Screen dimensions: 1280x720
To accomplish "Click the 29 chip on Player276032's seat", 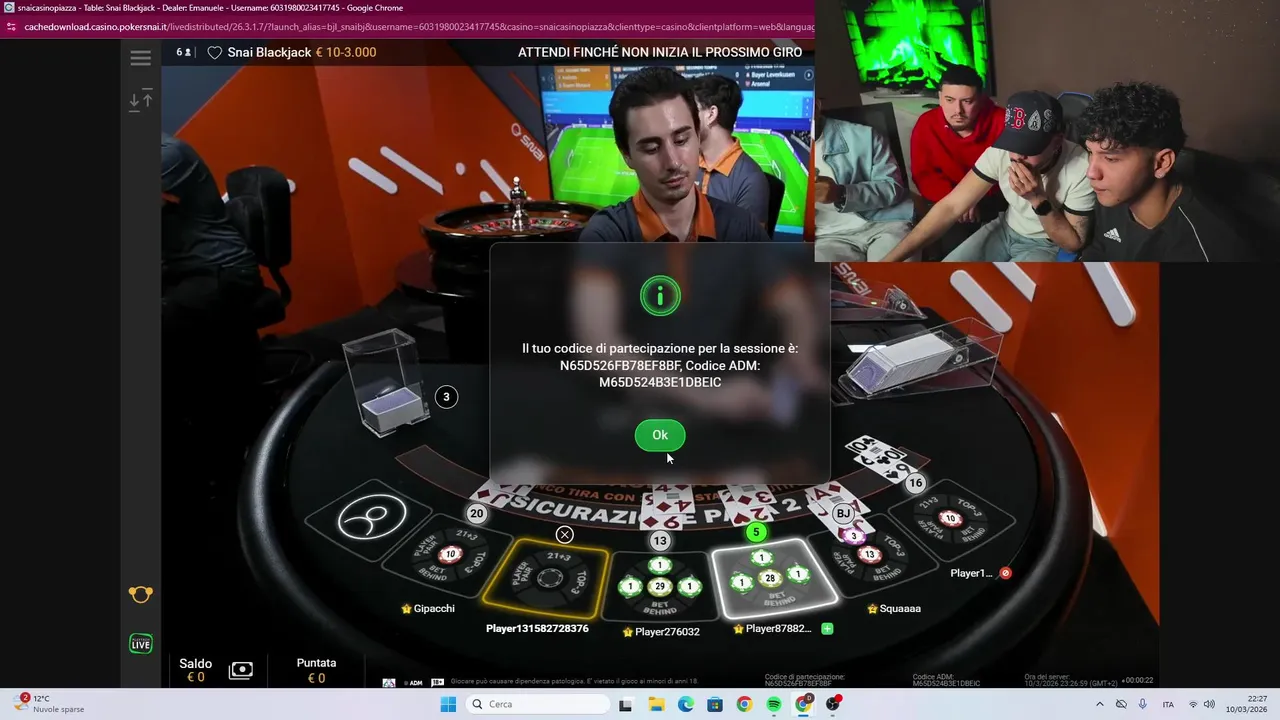I will [x=659, y=586].
